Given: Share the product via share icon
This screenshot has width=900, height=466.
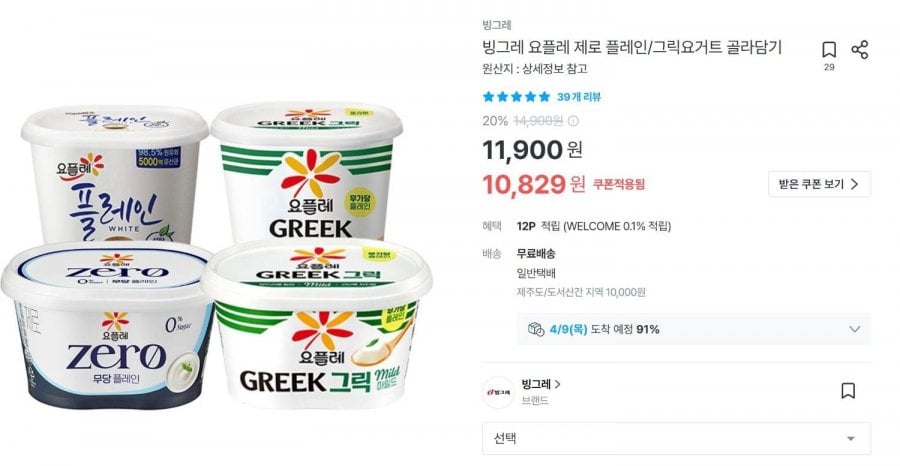Looking at the screenshot, I should (x=859, y=50).
